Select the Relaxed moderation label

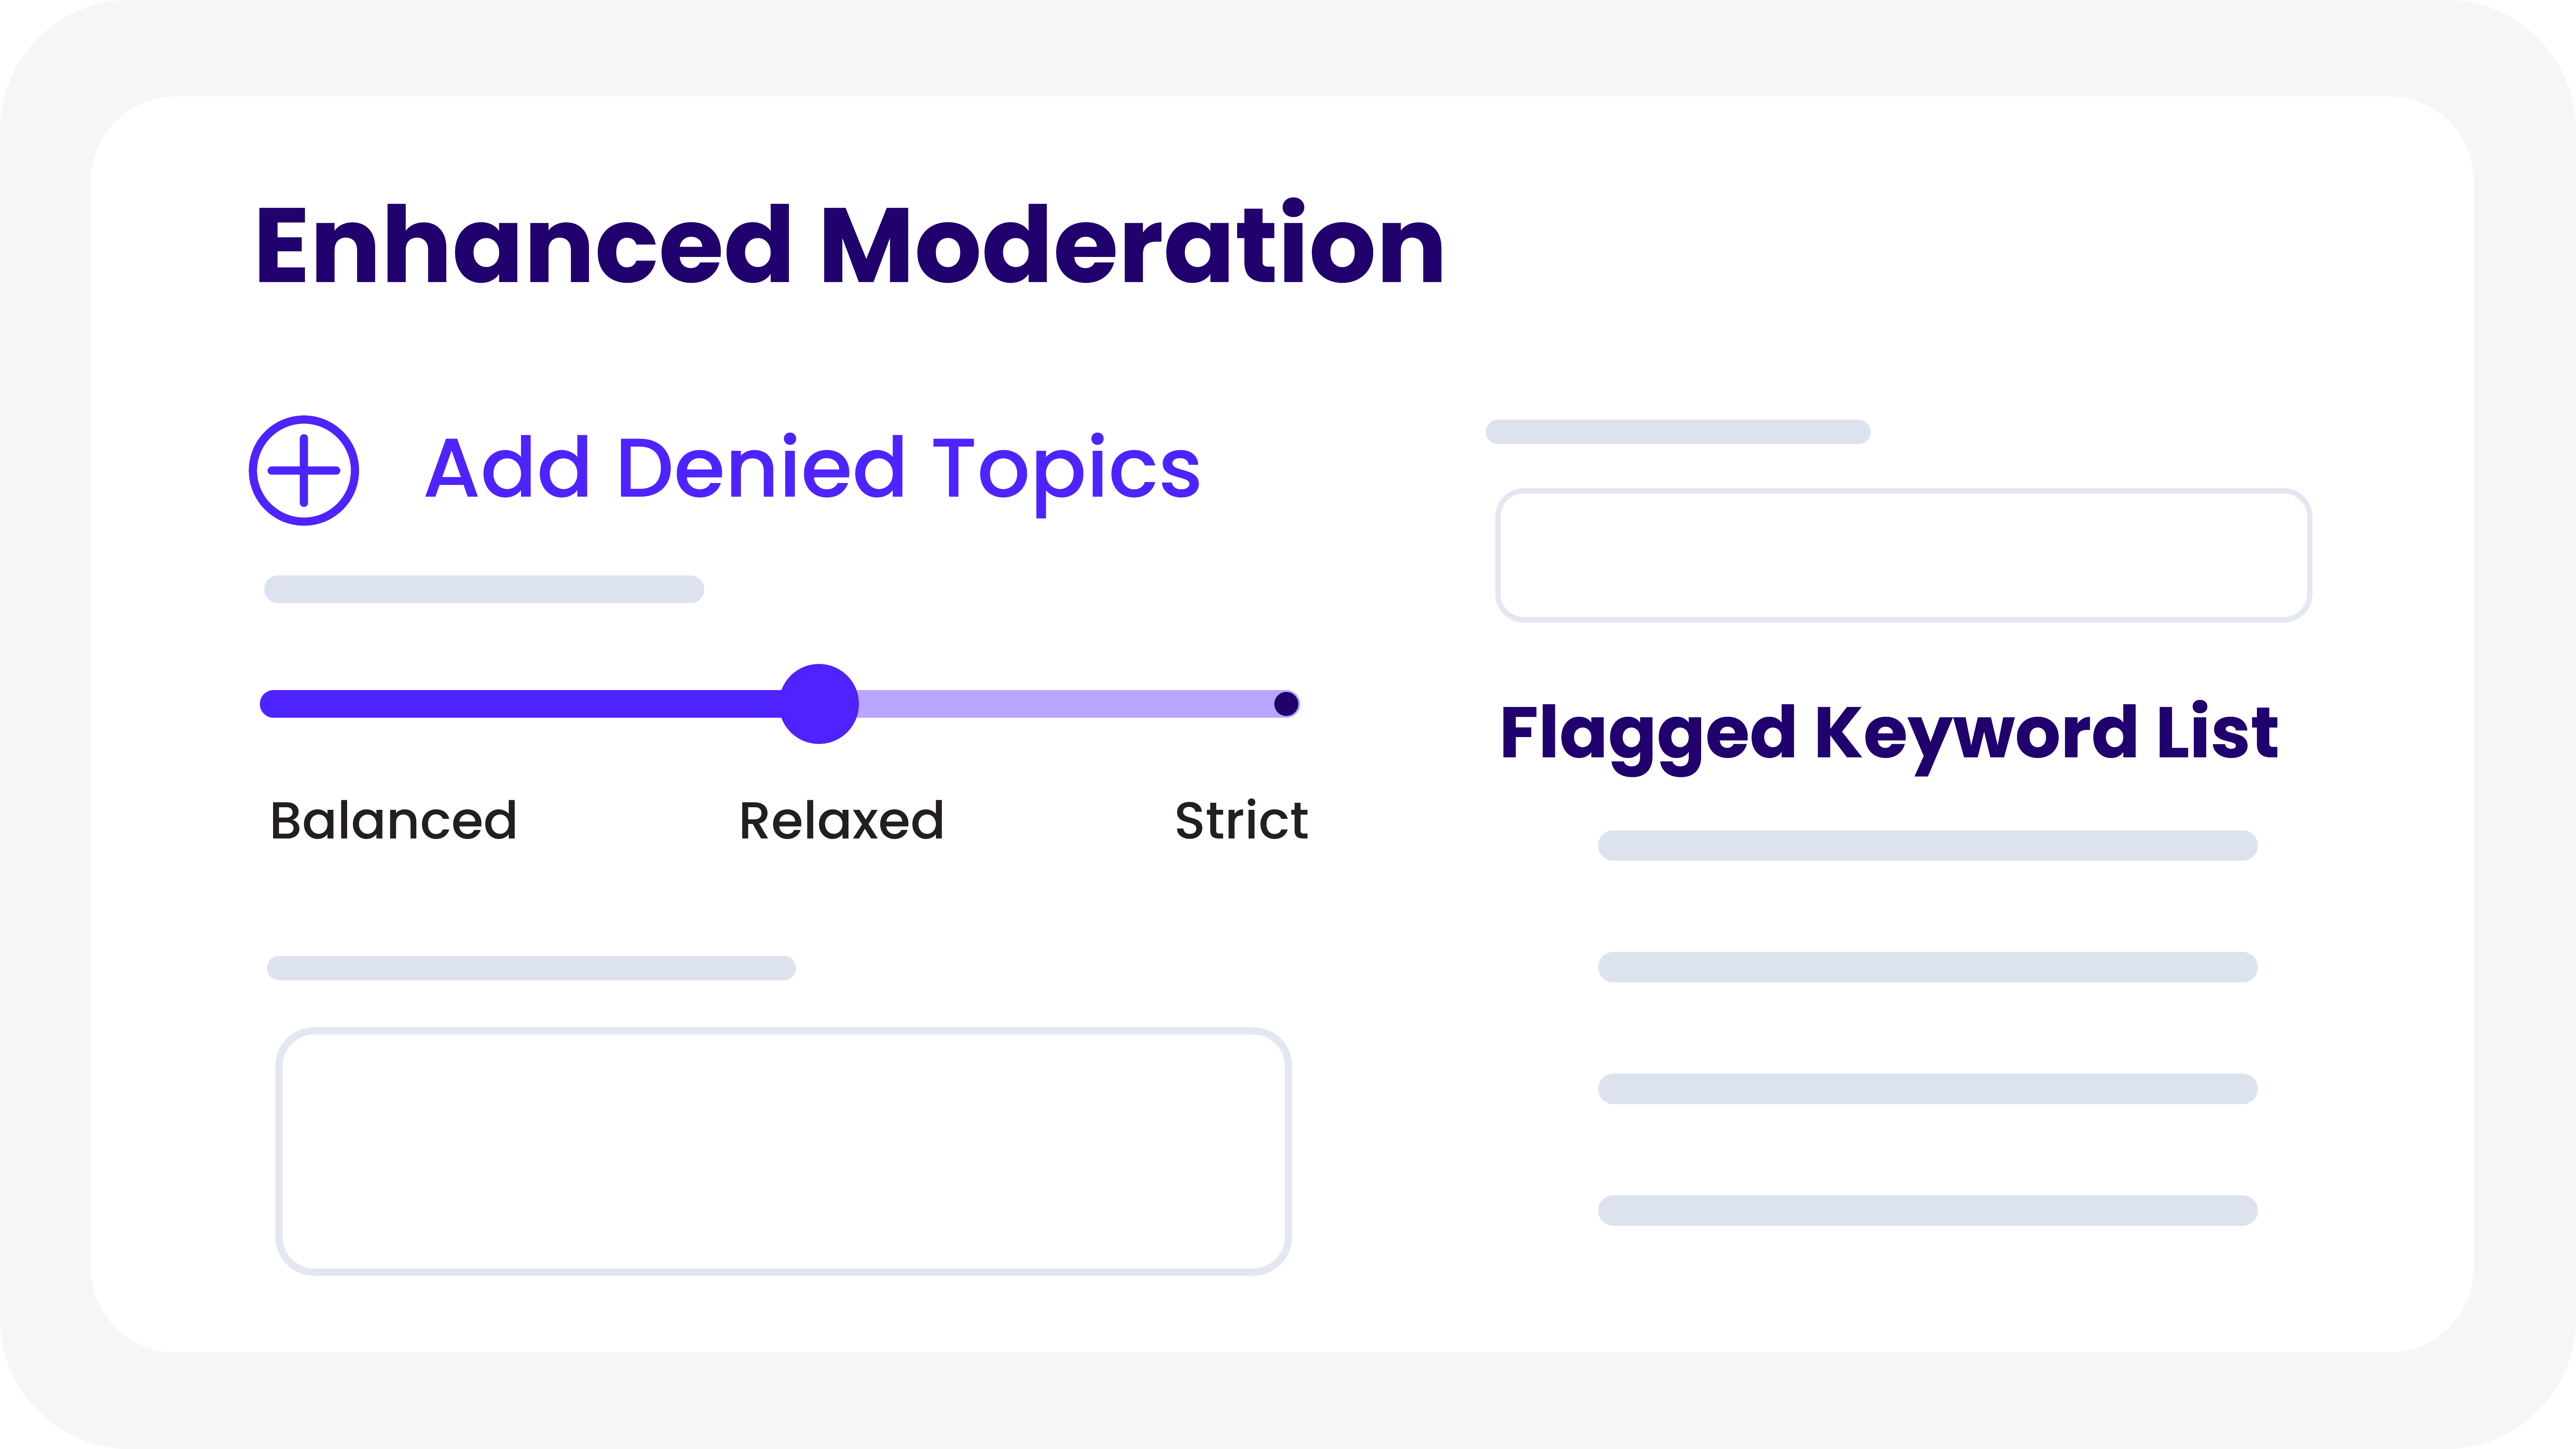(x=841, y=821)
